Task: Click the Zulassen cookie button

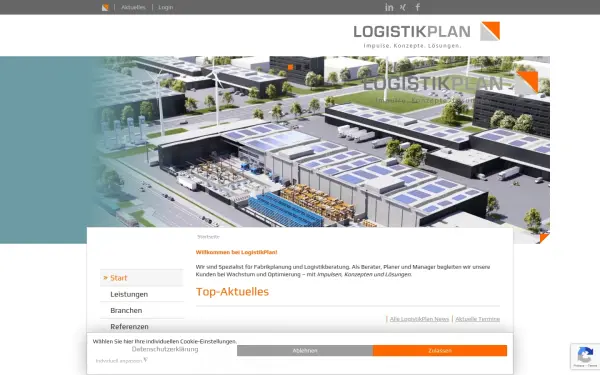Action: [440, 351]
